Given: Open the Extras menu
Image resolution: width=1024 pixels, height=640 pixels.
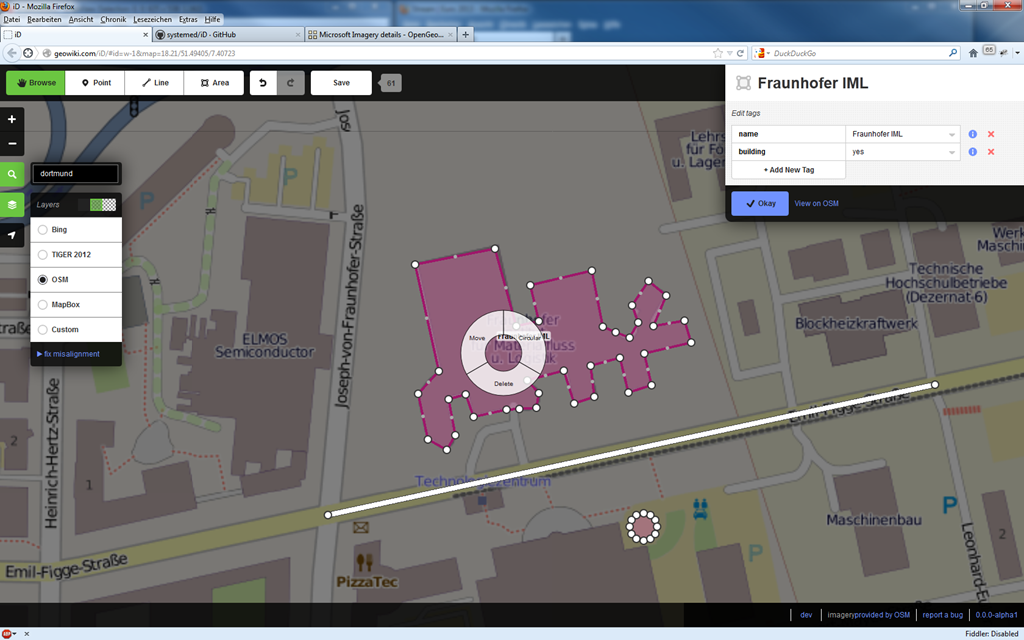Looking at the screenshot, I should [x=188, y=20].
